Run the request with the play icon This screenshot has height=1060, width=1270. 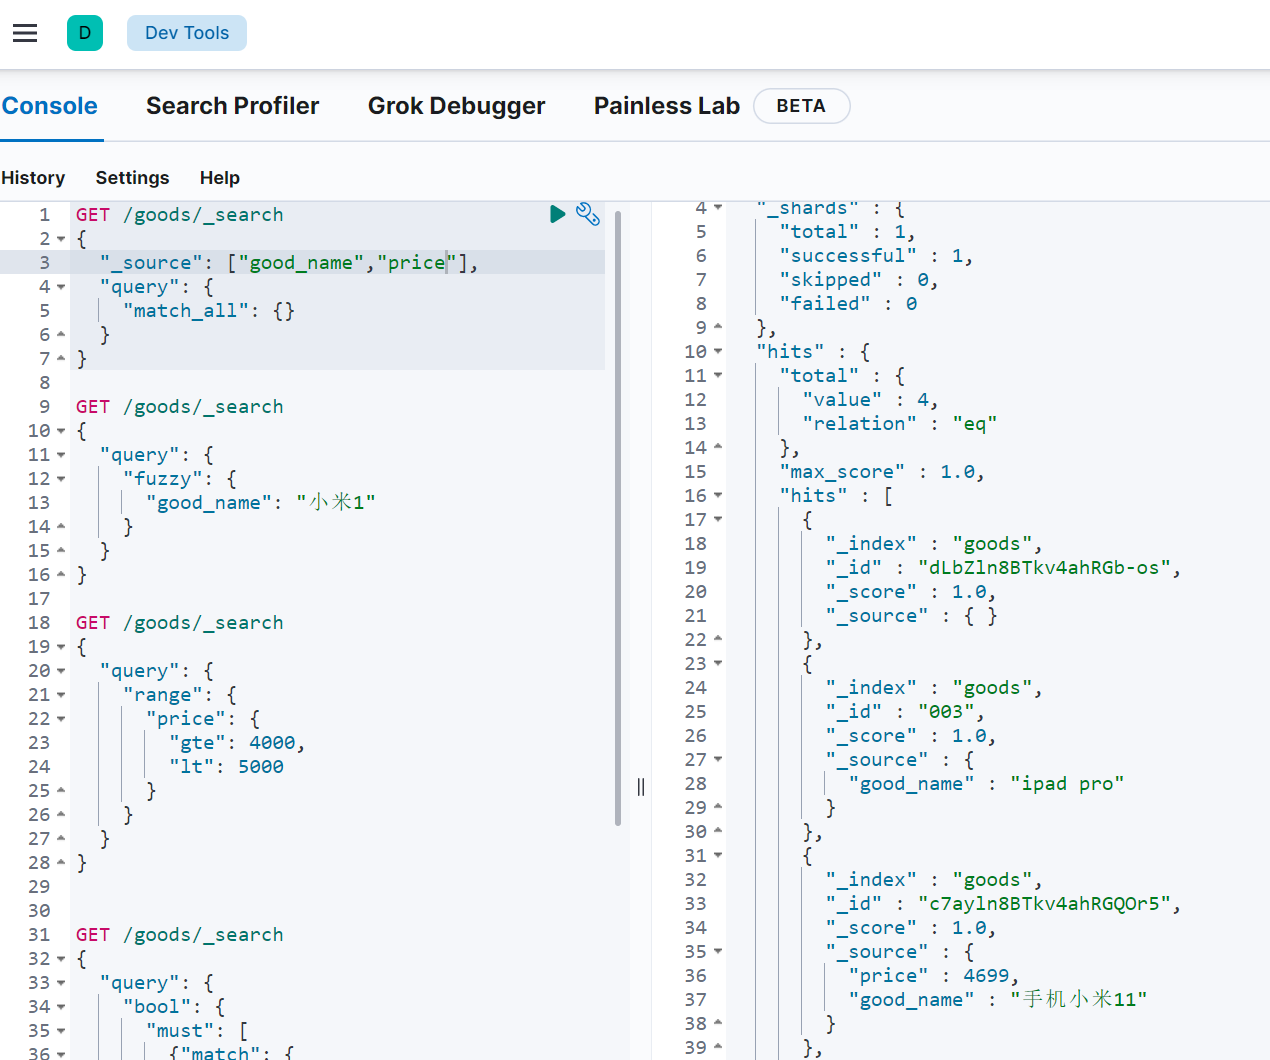557,214
